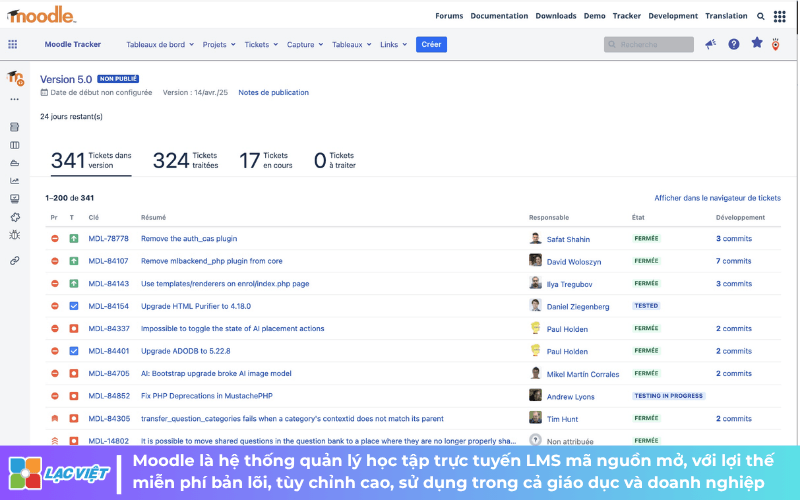
Task: Open the Translation menu item
Action: (x=726, y=16)
